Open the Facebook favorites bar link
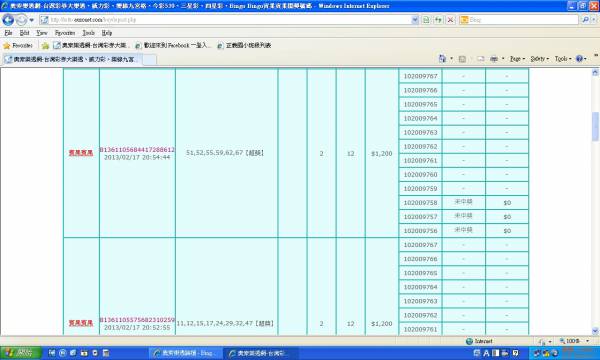Viewport: 600px width, 360px height. tap(173, 46)
